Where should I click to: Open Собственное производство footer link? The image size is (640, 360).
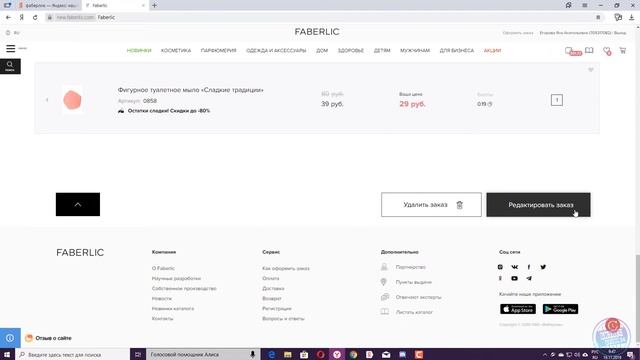(x=184, y=289)
